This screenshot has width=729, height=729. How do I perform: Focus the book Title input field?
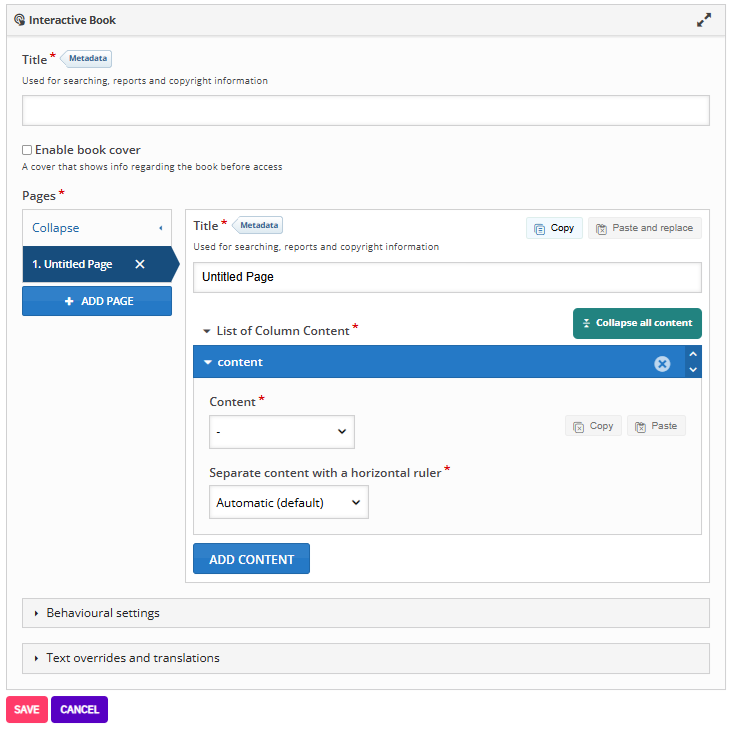click(365, 111)
